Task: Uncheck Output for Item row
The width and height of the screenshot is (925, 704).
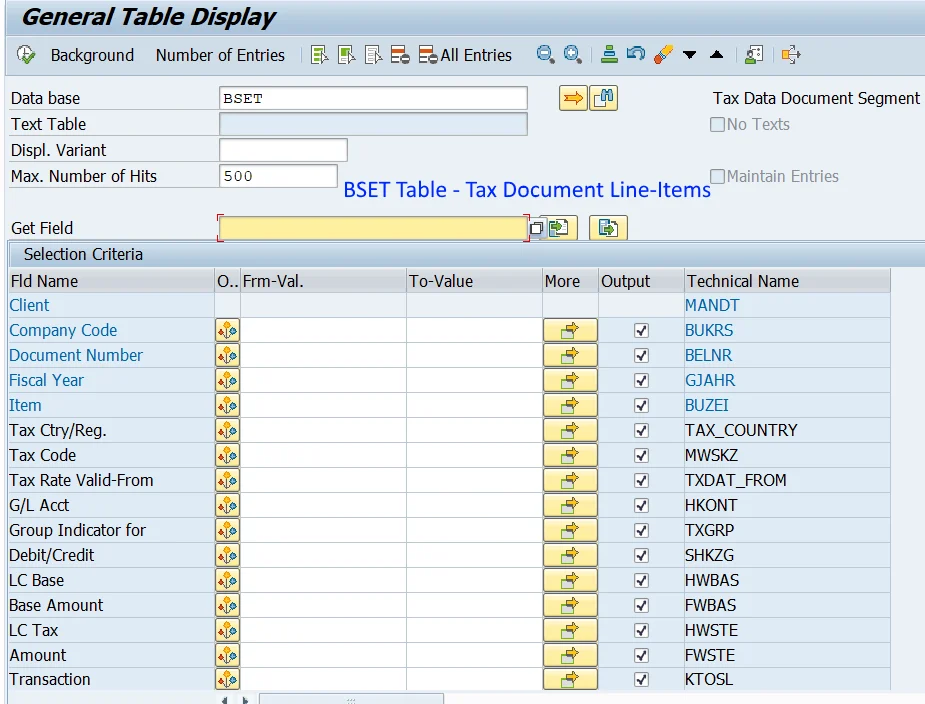Action: pyautogui.click(x=641, y=405)
